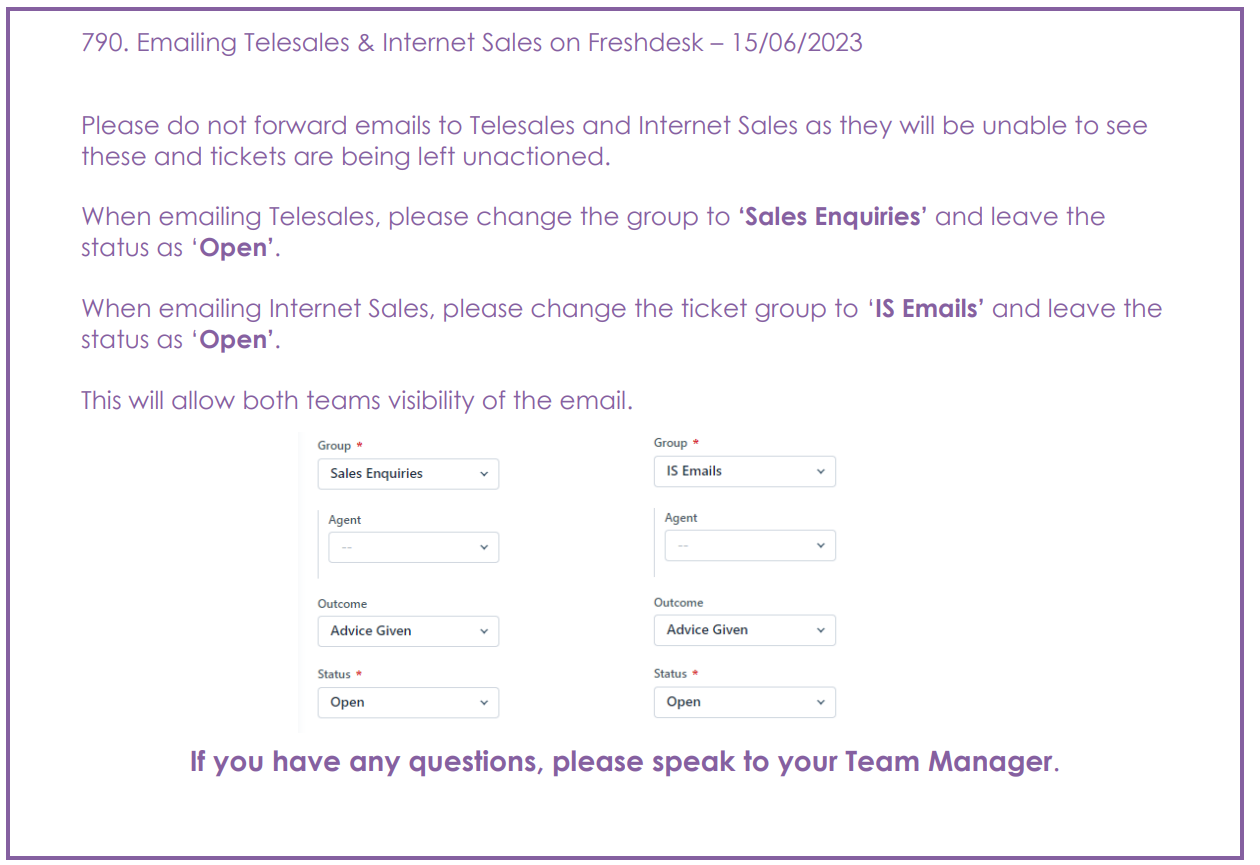Click the chevron arrow in Sales Enquiries box

point(484,475)
